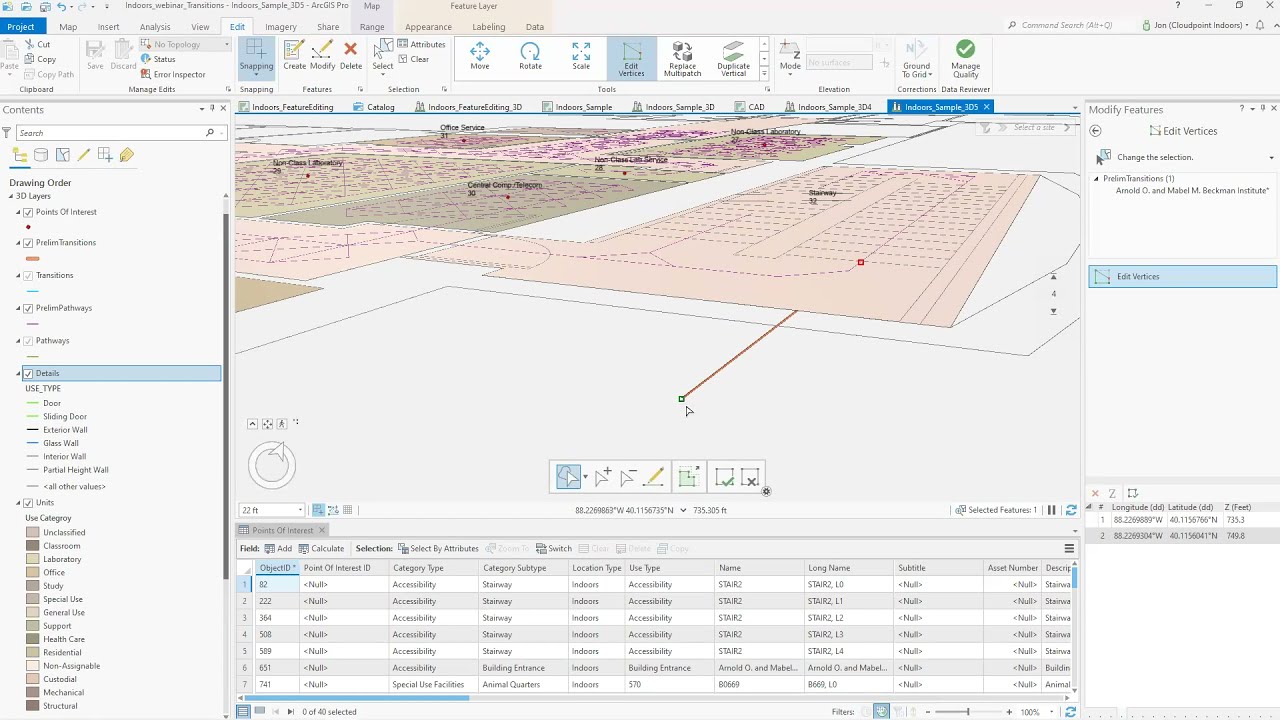Viewport: 1280px width, 720px height.
Task: Toggle Transitions layer visibility
Action: [x=28, y=276]
